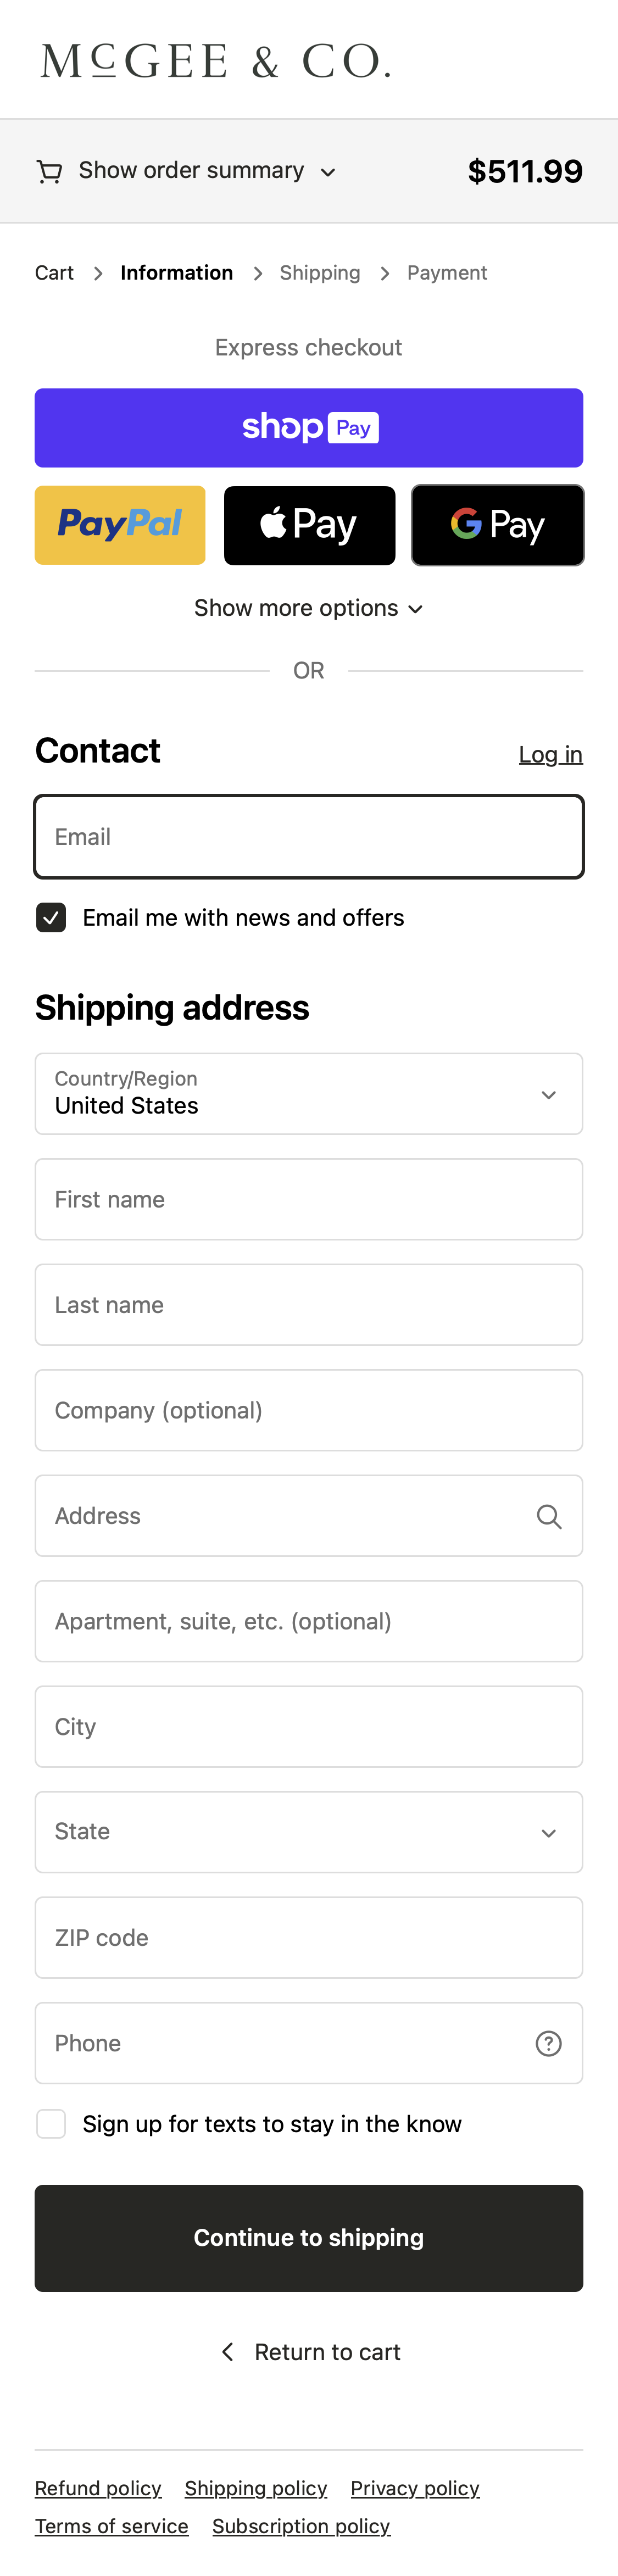Click the Log in link

pyautogui.click(x=550, y=755)
